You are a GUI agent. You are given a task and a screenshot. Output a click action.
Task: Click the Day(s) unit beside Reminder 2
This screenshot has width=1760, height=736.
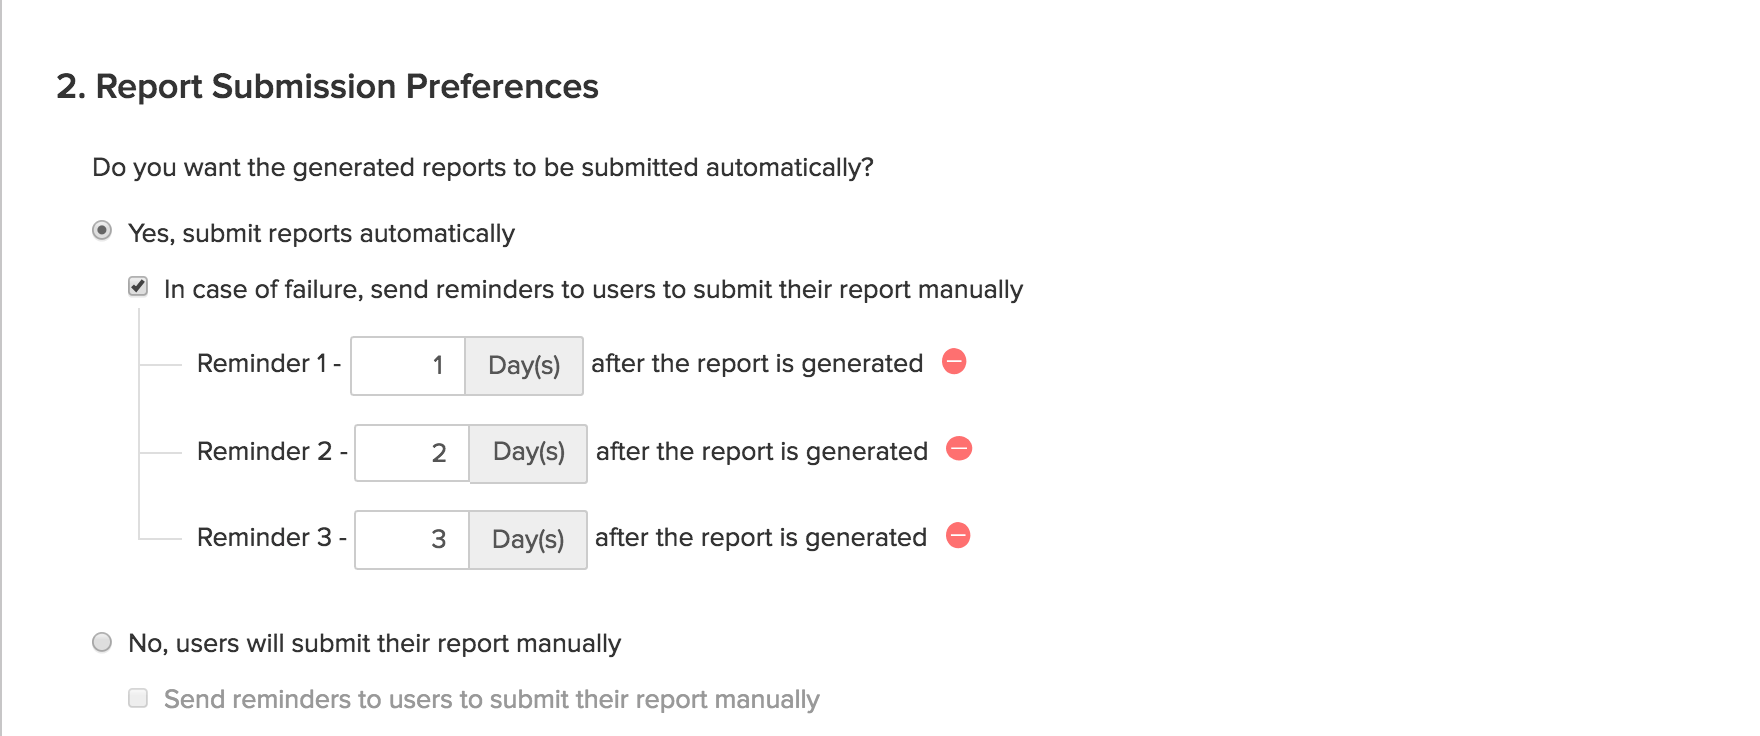pyautogui.click(x=528, y=453)
